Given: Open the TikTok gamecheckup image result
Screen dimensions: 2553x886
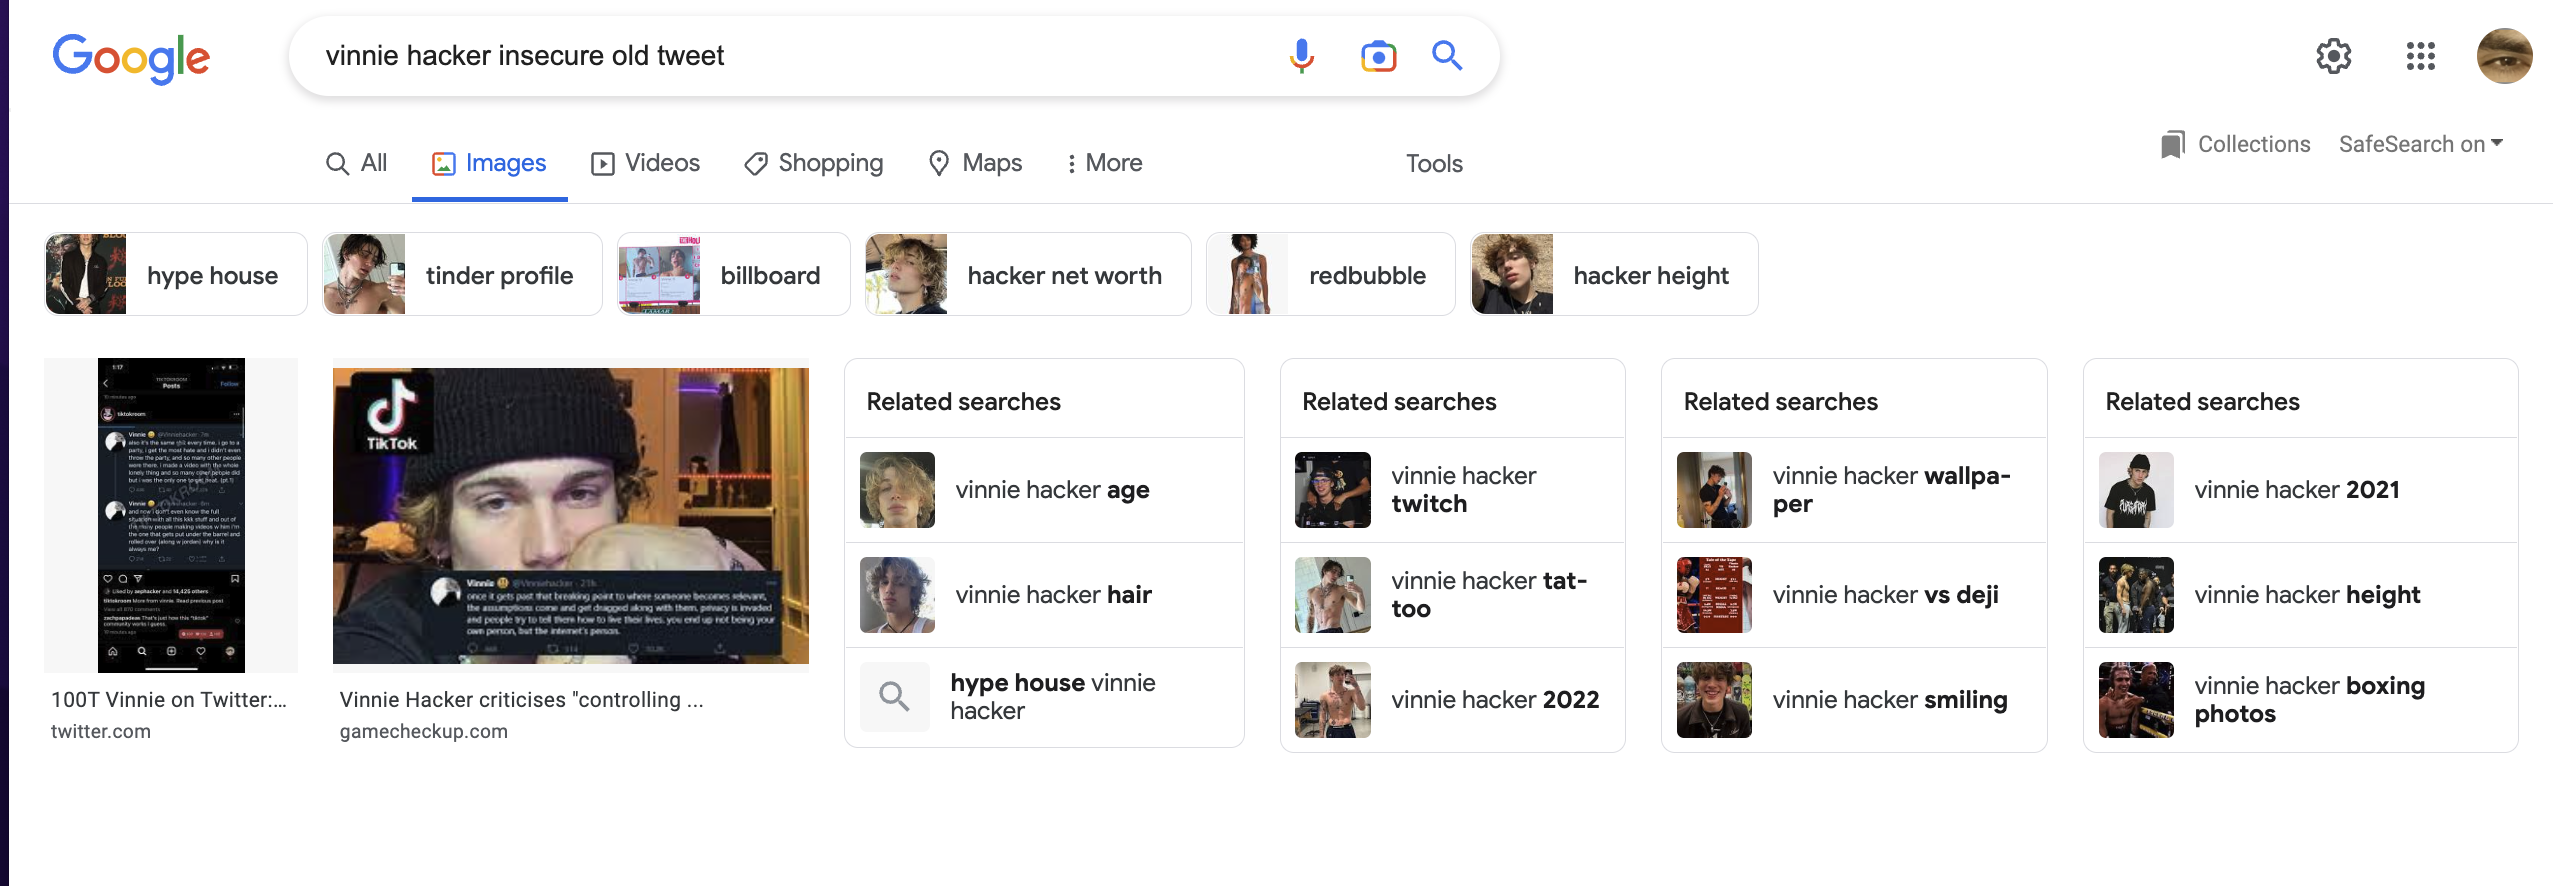Looking at the screenshot, I should pyautogui.click(x=570, y=515).
